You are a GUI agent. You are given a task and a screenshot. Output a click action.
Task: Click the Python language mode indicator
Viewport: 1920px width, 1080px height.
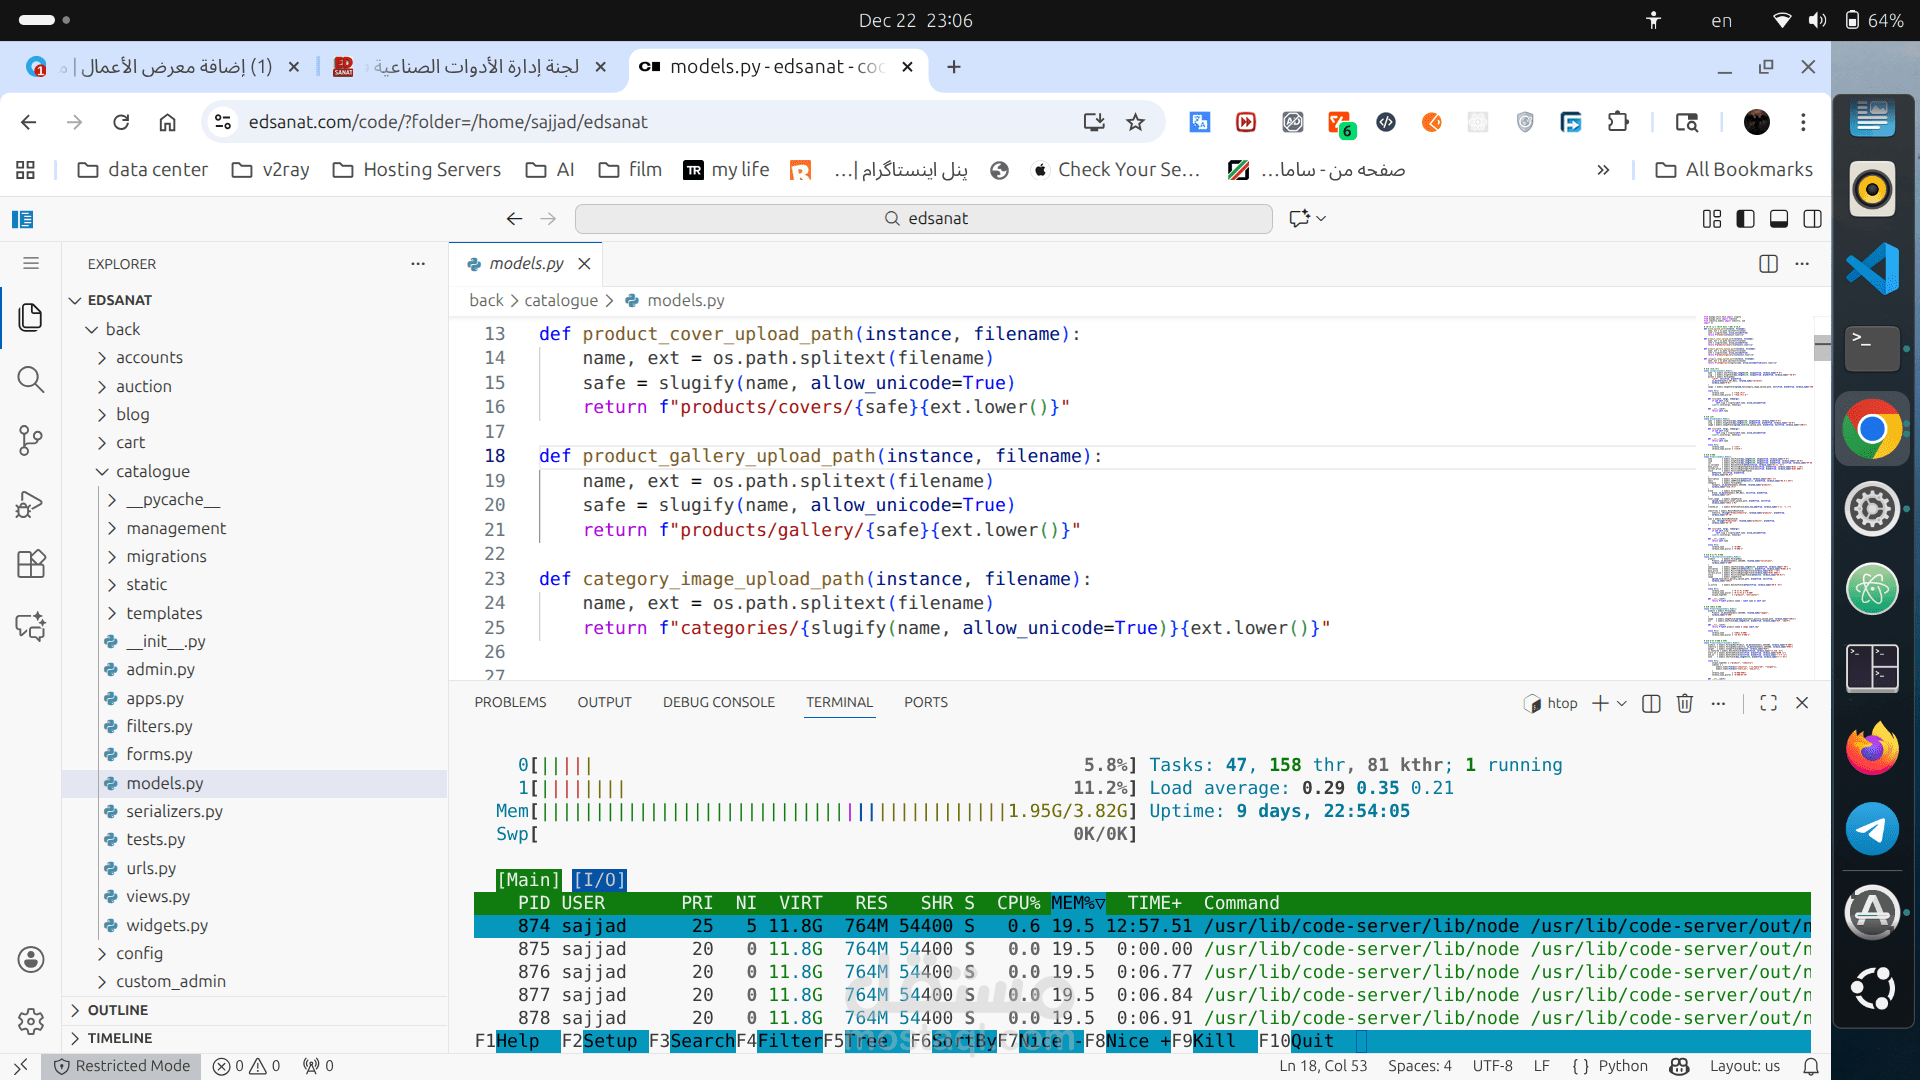(x=1622, y=1066)
